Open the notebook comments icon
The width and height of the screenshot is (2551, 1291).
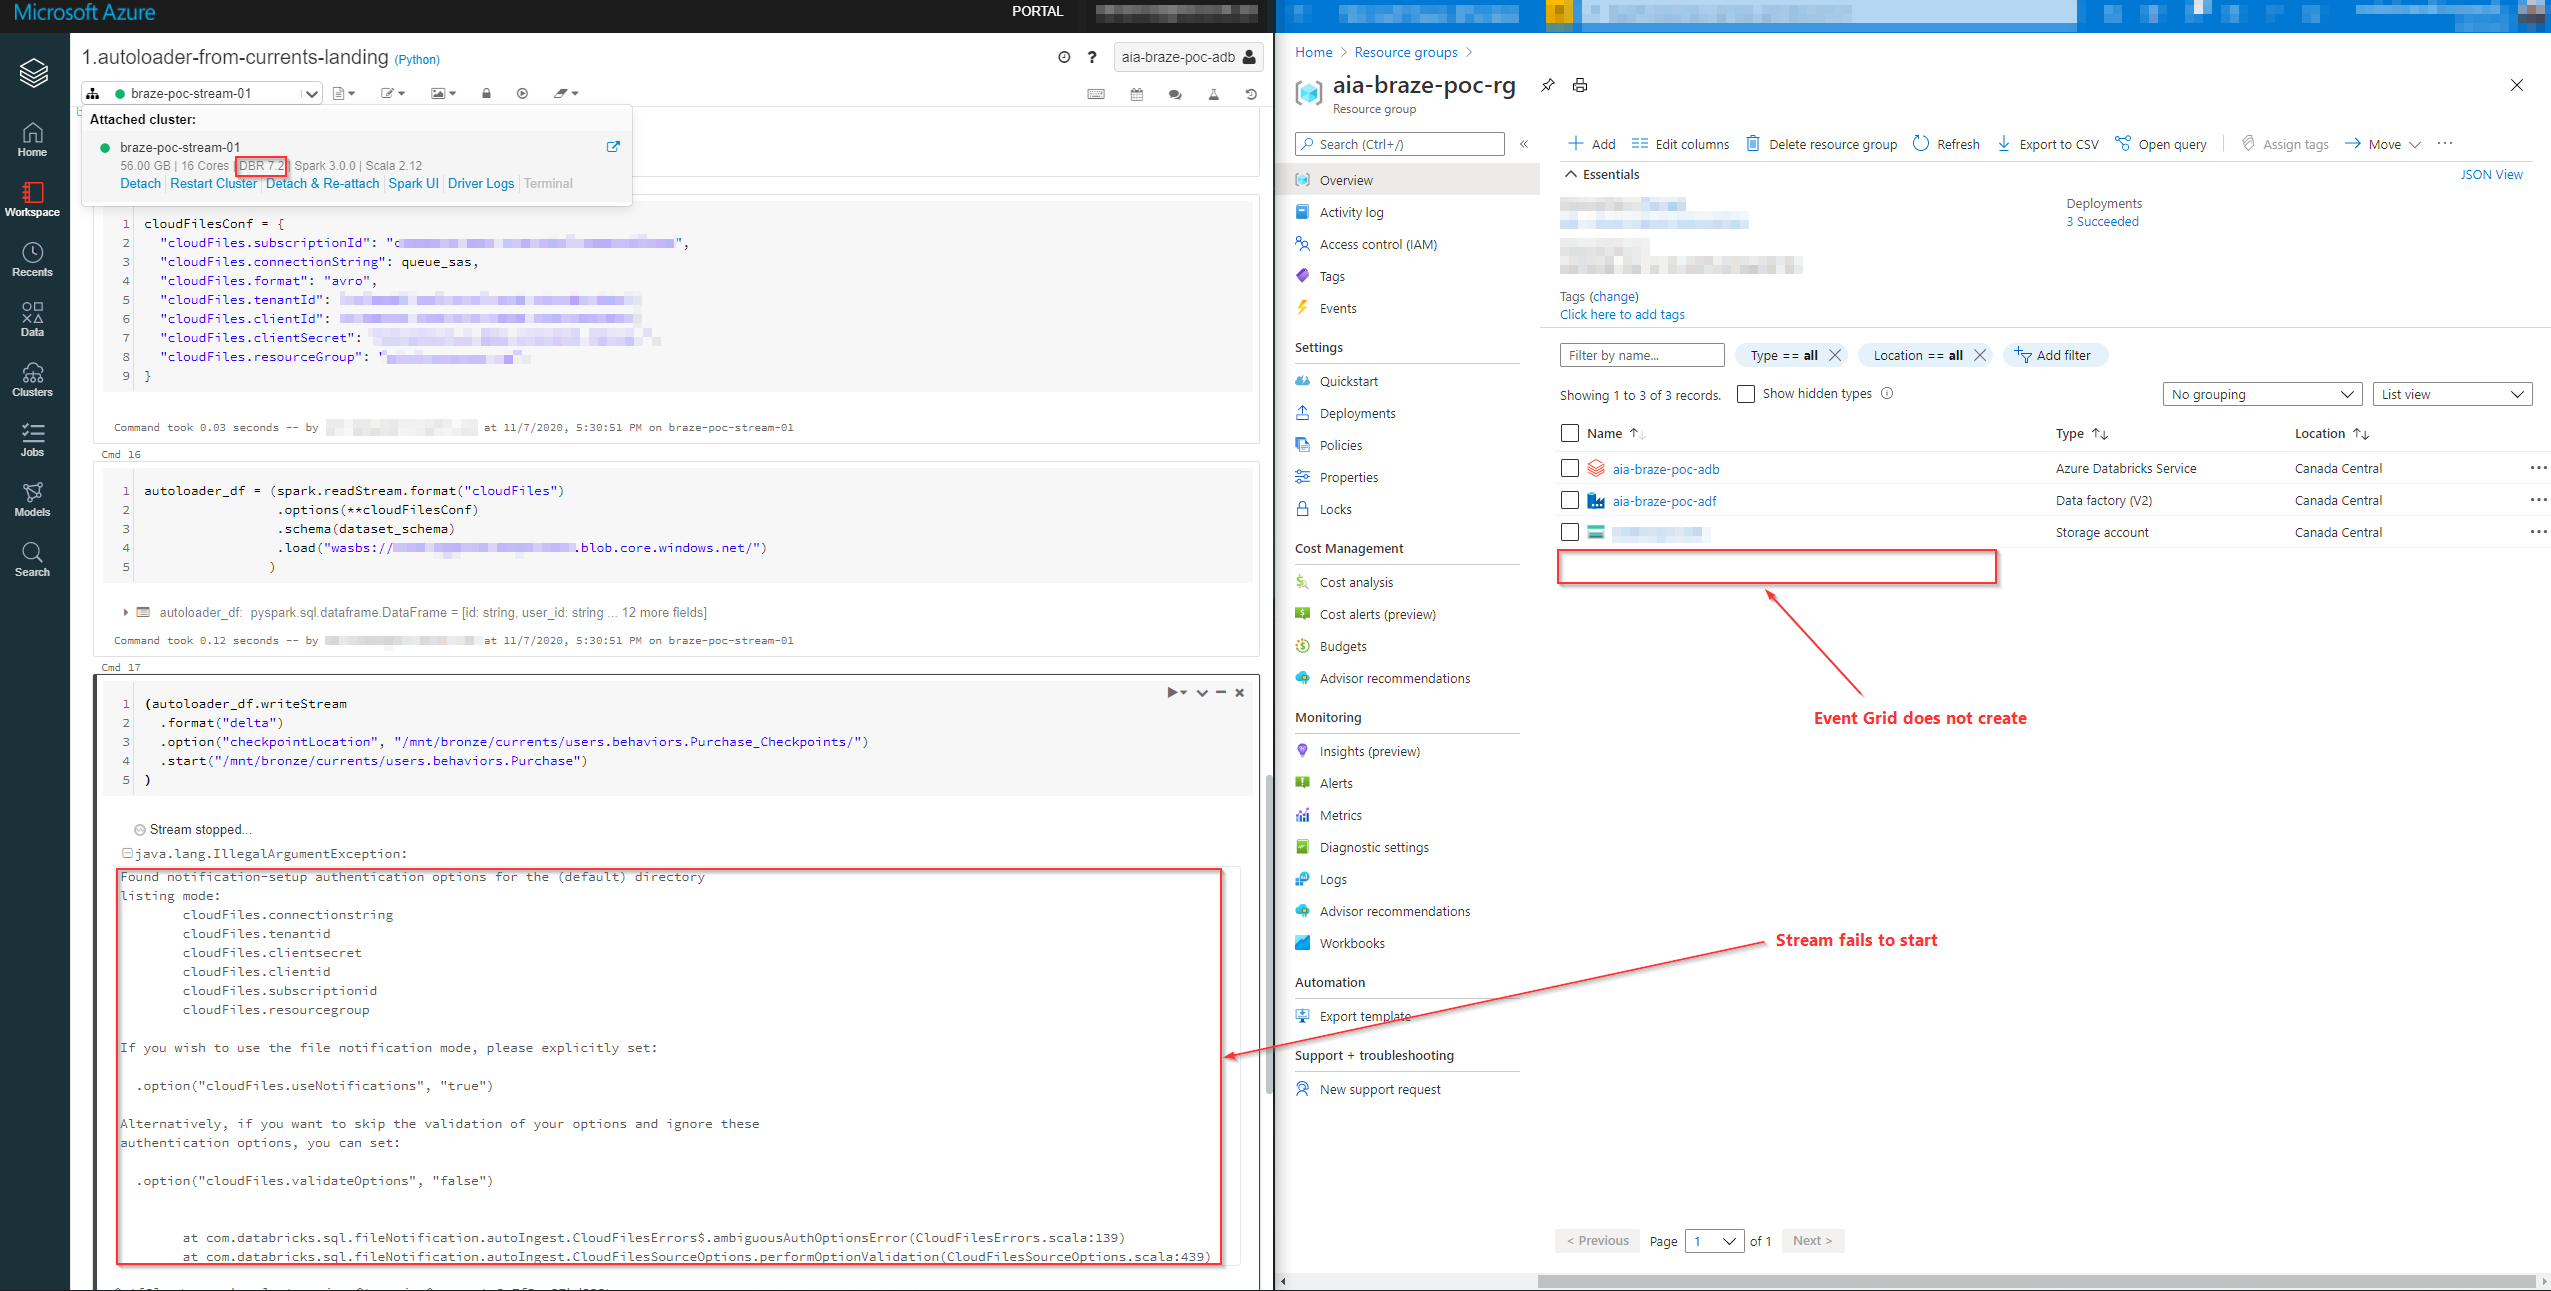[x=1174, y=93]
